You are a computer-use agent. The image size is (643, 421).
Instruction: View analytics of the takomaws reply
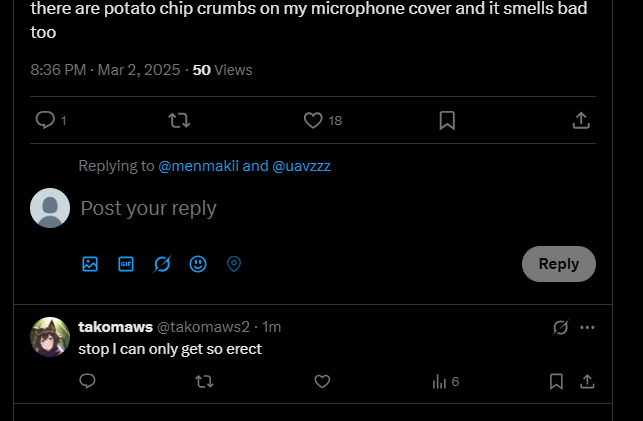click(x=445, y=381)
